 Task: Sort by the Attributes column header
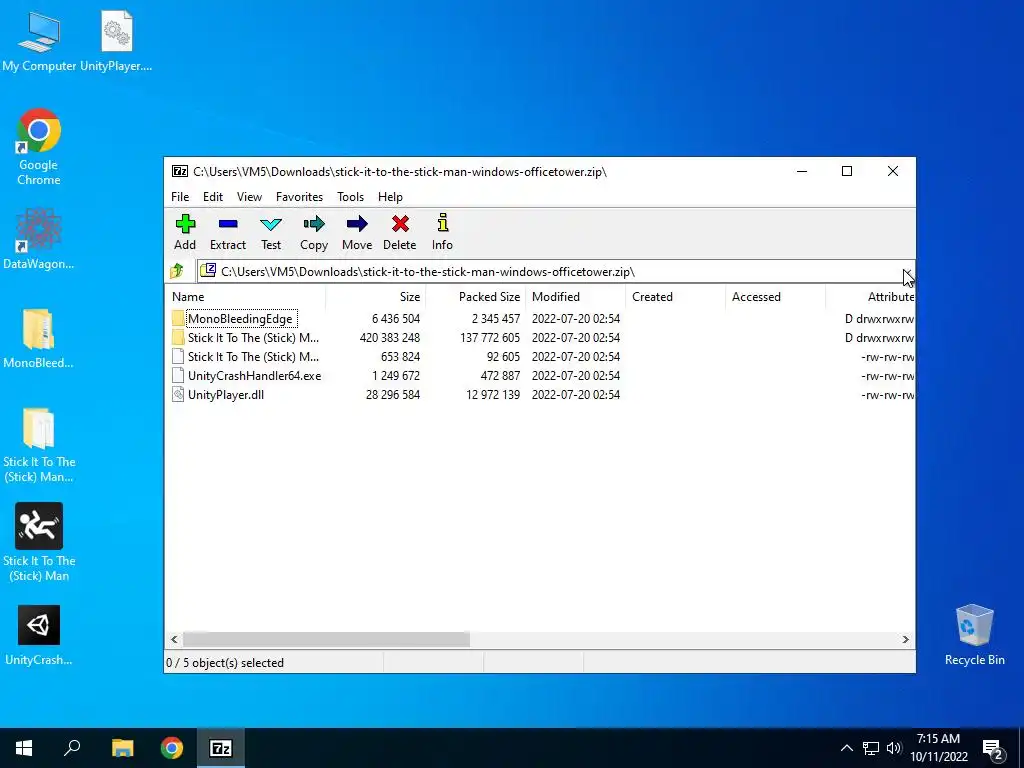pyautogui.click(x=870, y=296)
